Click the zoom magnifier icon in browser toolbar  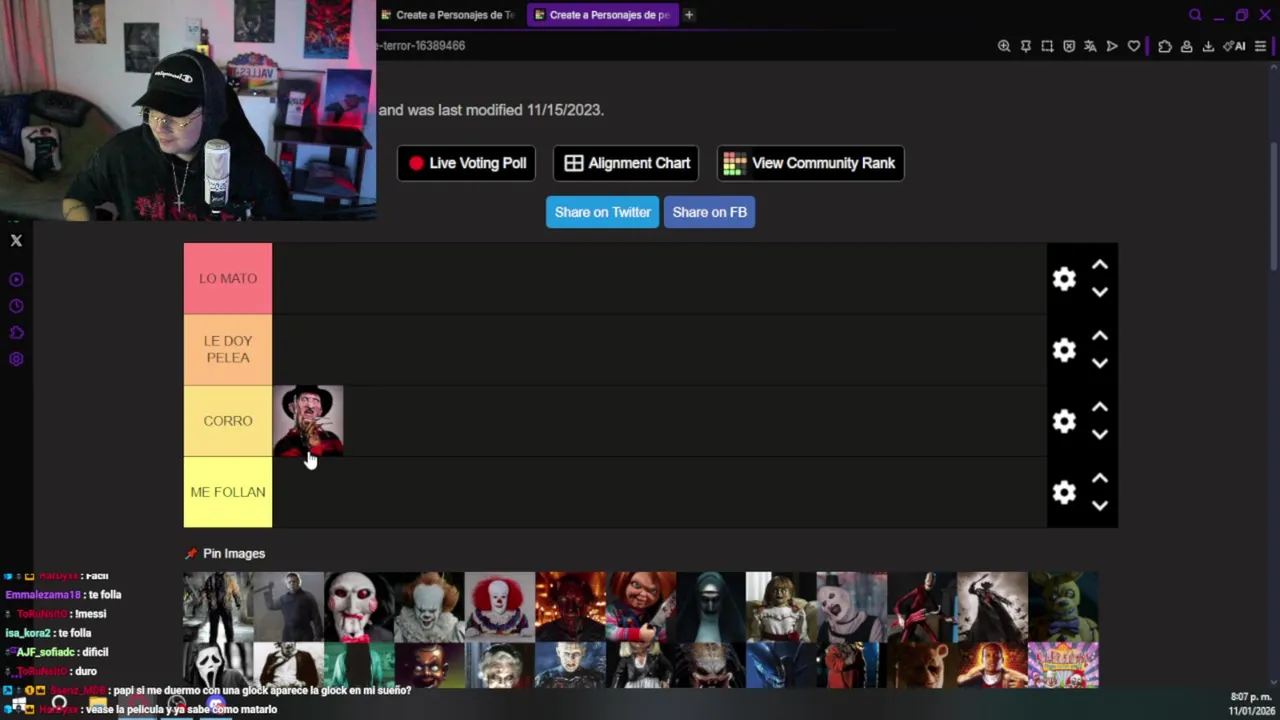pos(1004,46)
